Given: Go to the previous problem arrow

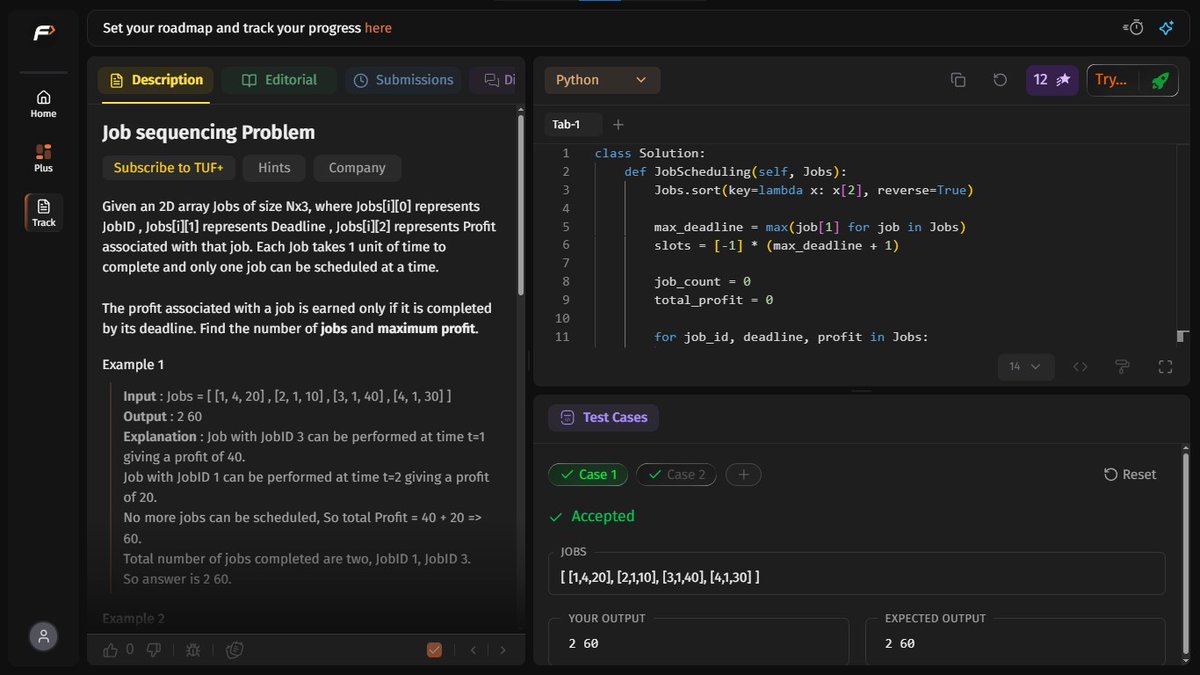Looking at the screenshot, I should click(x=473, y=650).
